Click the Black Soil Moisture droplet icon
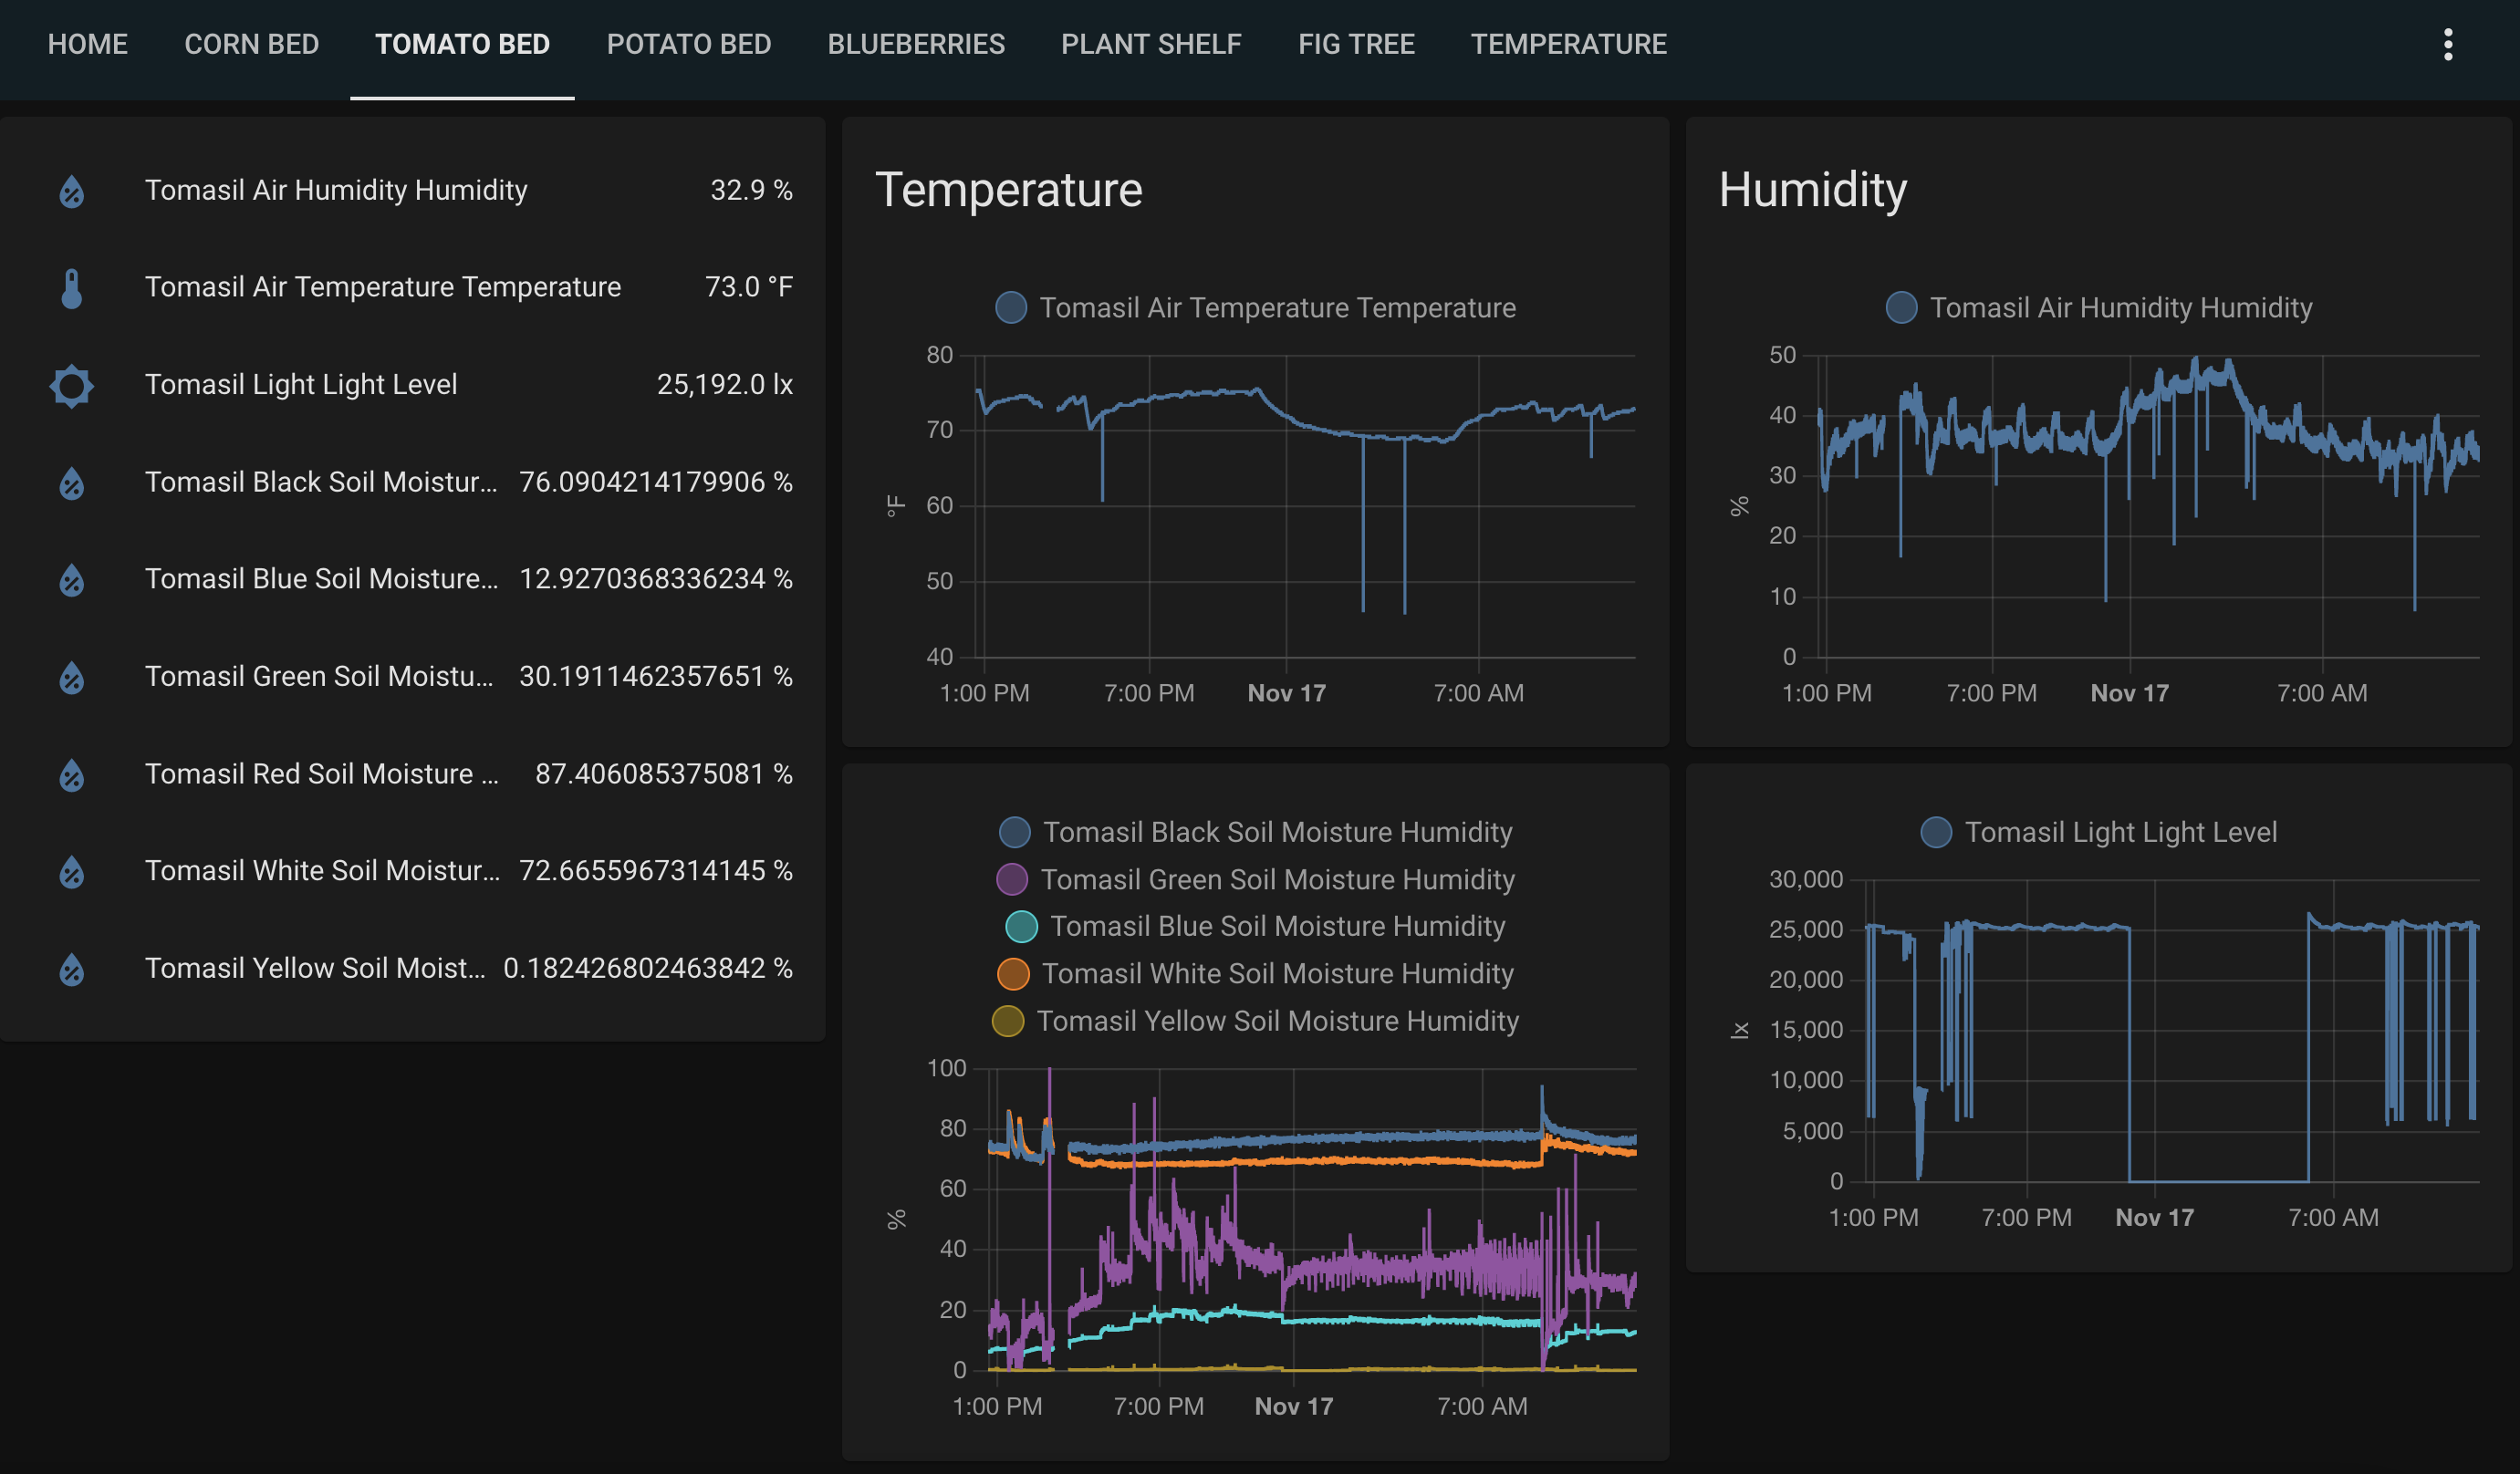Viewport: 2520px width, 1474px height. (x=71, y=483)
